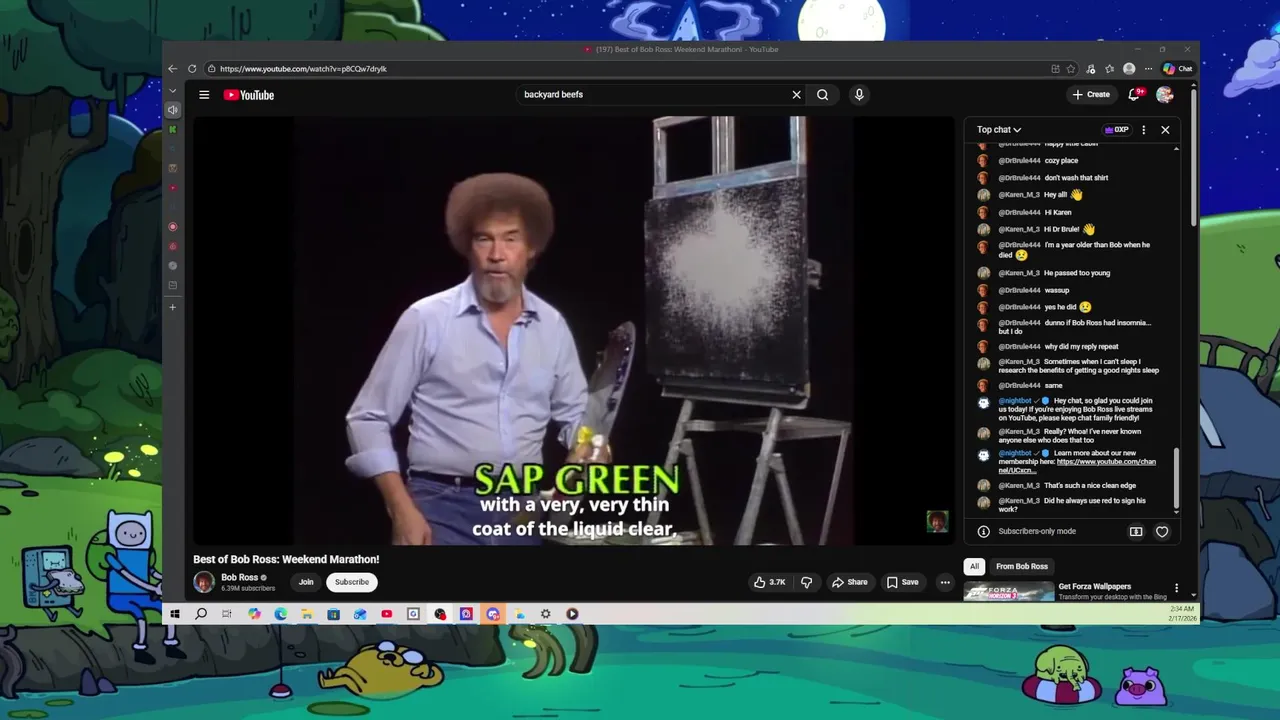Reload the browser page
Viewport: 1280px width, 720px height.
(x=192, y=69)
